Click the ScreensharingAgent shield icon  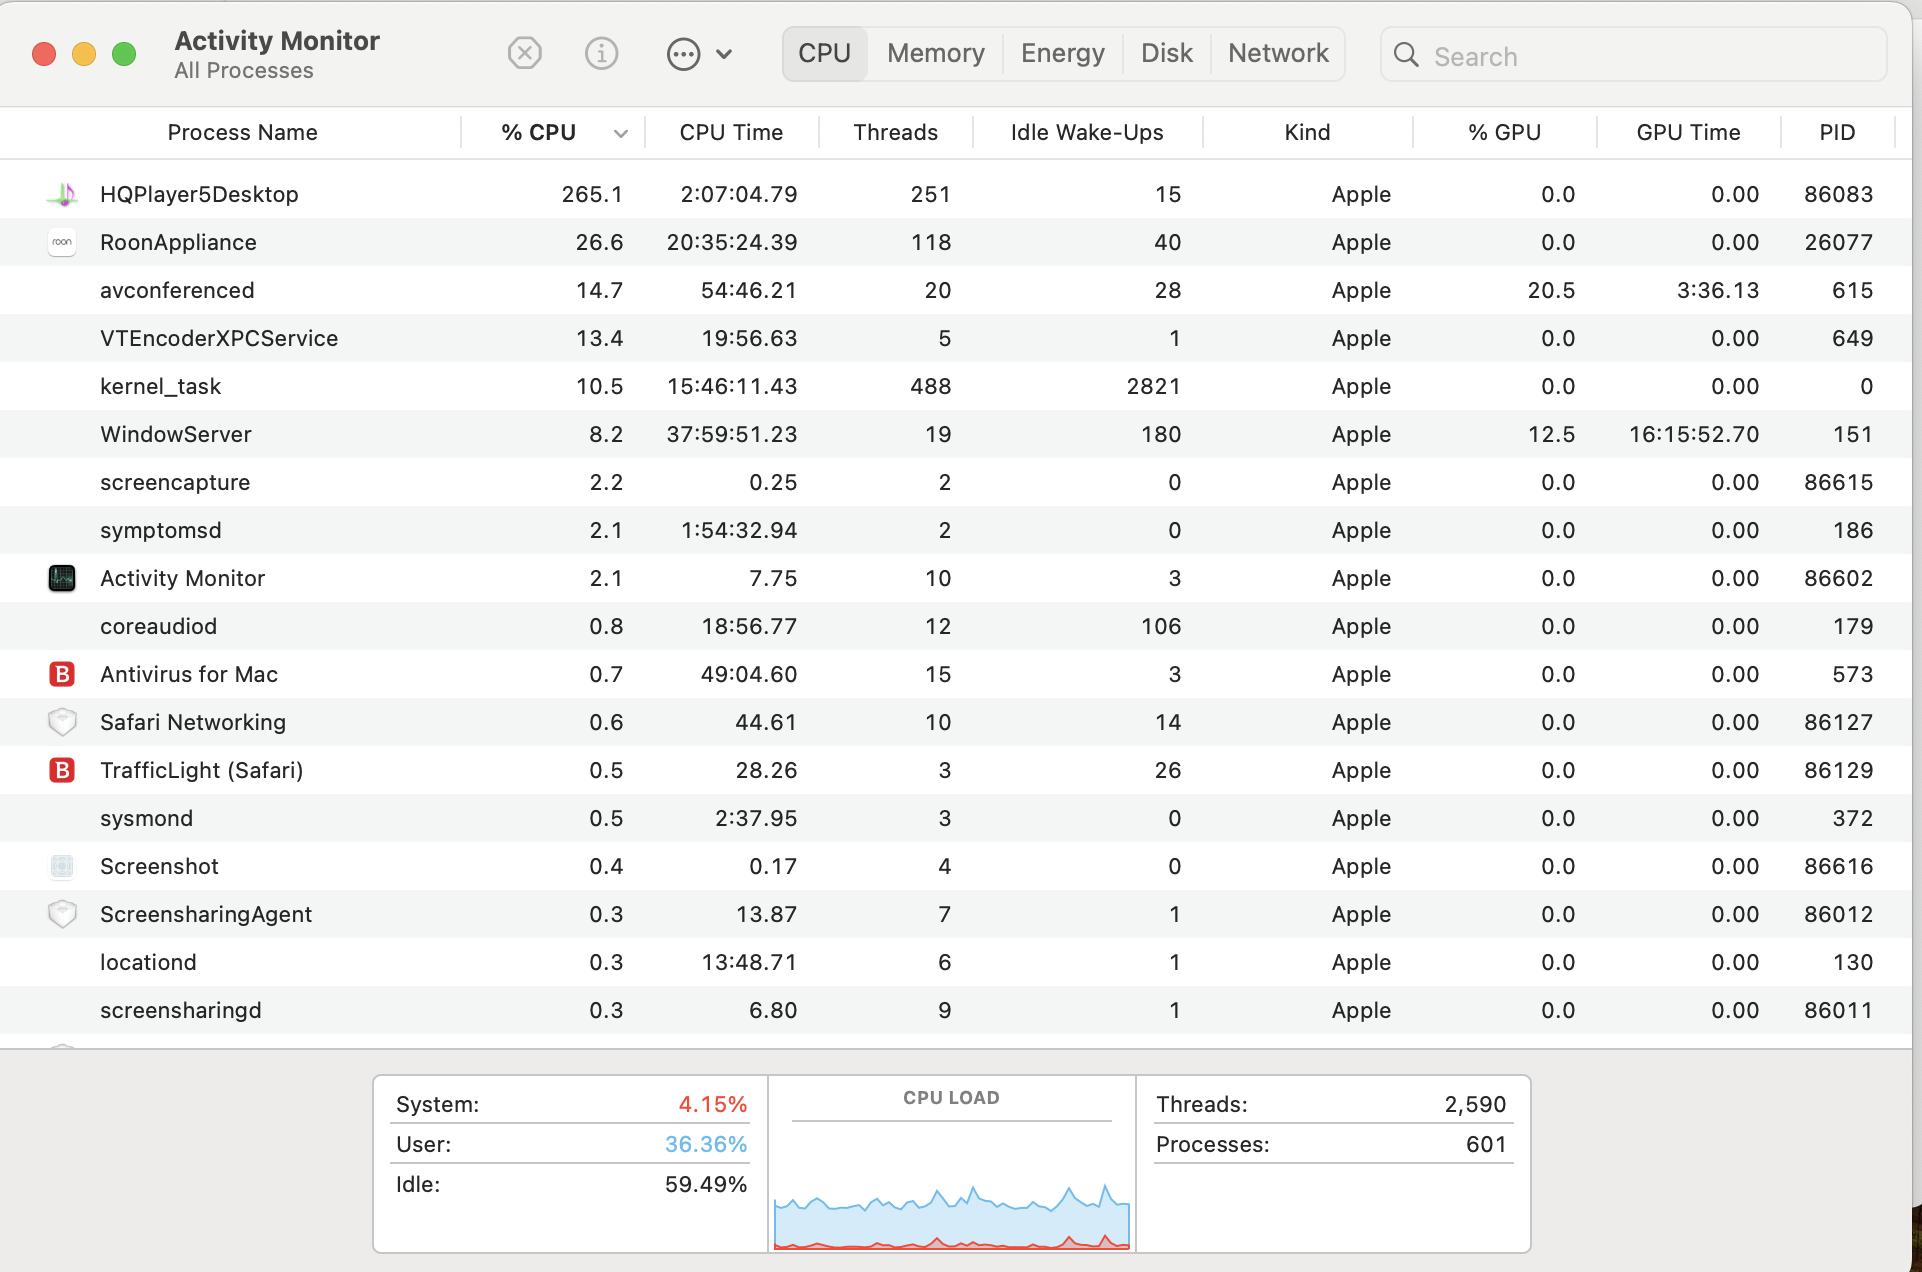click(x=62, y=914)
